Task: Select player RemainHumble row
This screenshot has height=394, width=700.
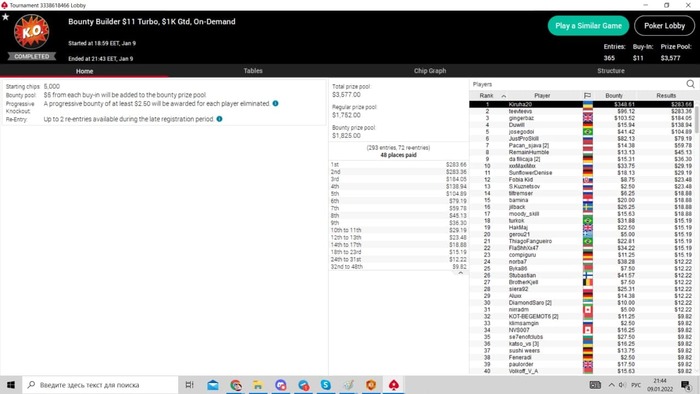Action: tap(582, 152)
